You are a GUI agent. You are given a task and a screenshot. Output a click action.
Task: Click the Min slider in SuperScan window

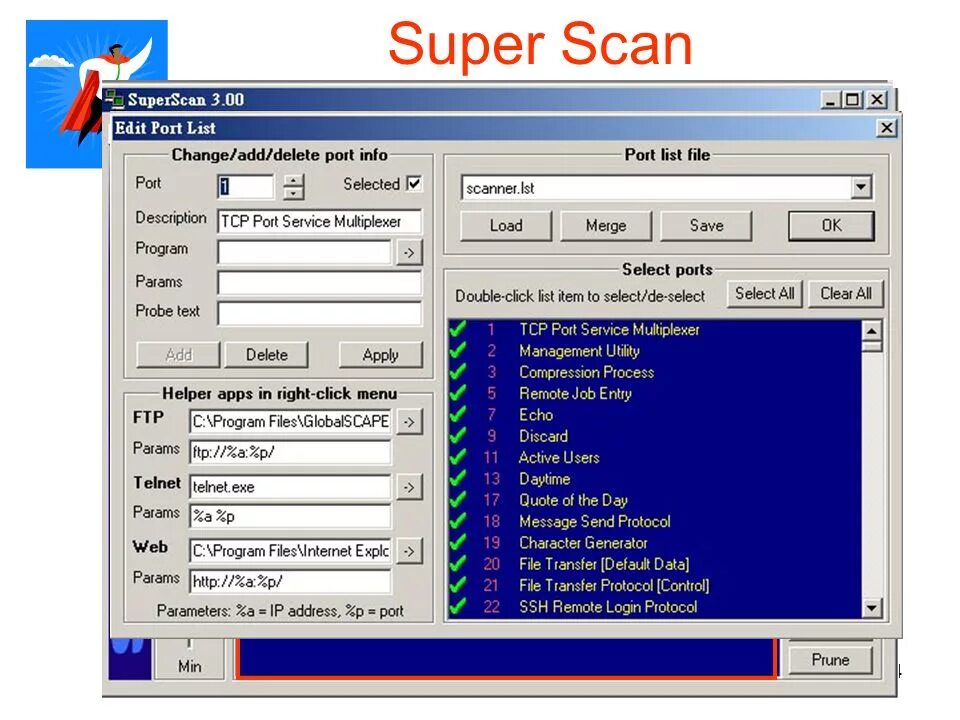pos(189,644)
